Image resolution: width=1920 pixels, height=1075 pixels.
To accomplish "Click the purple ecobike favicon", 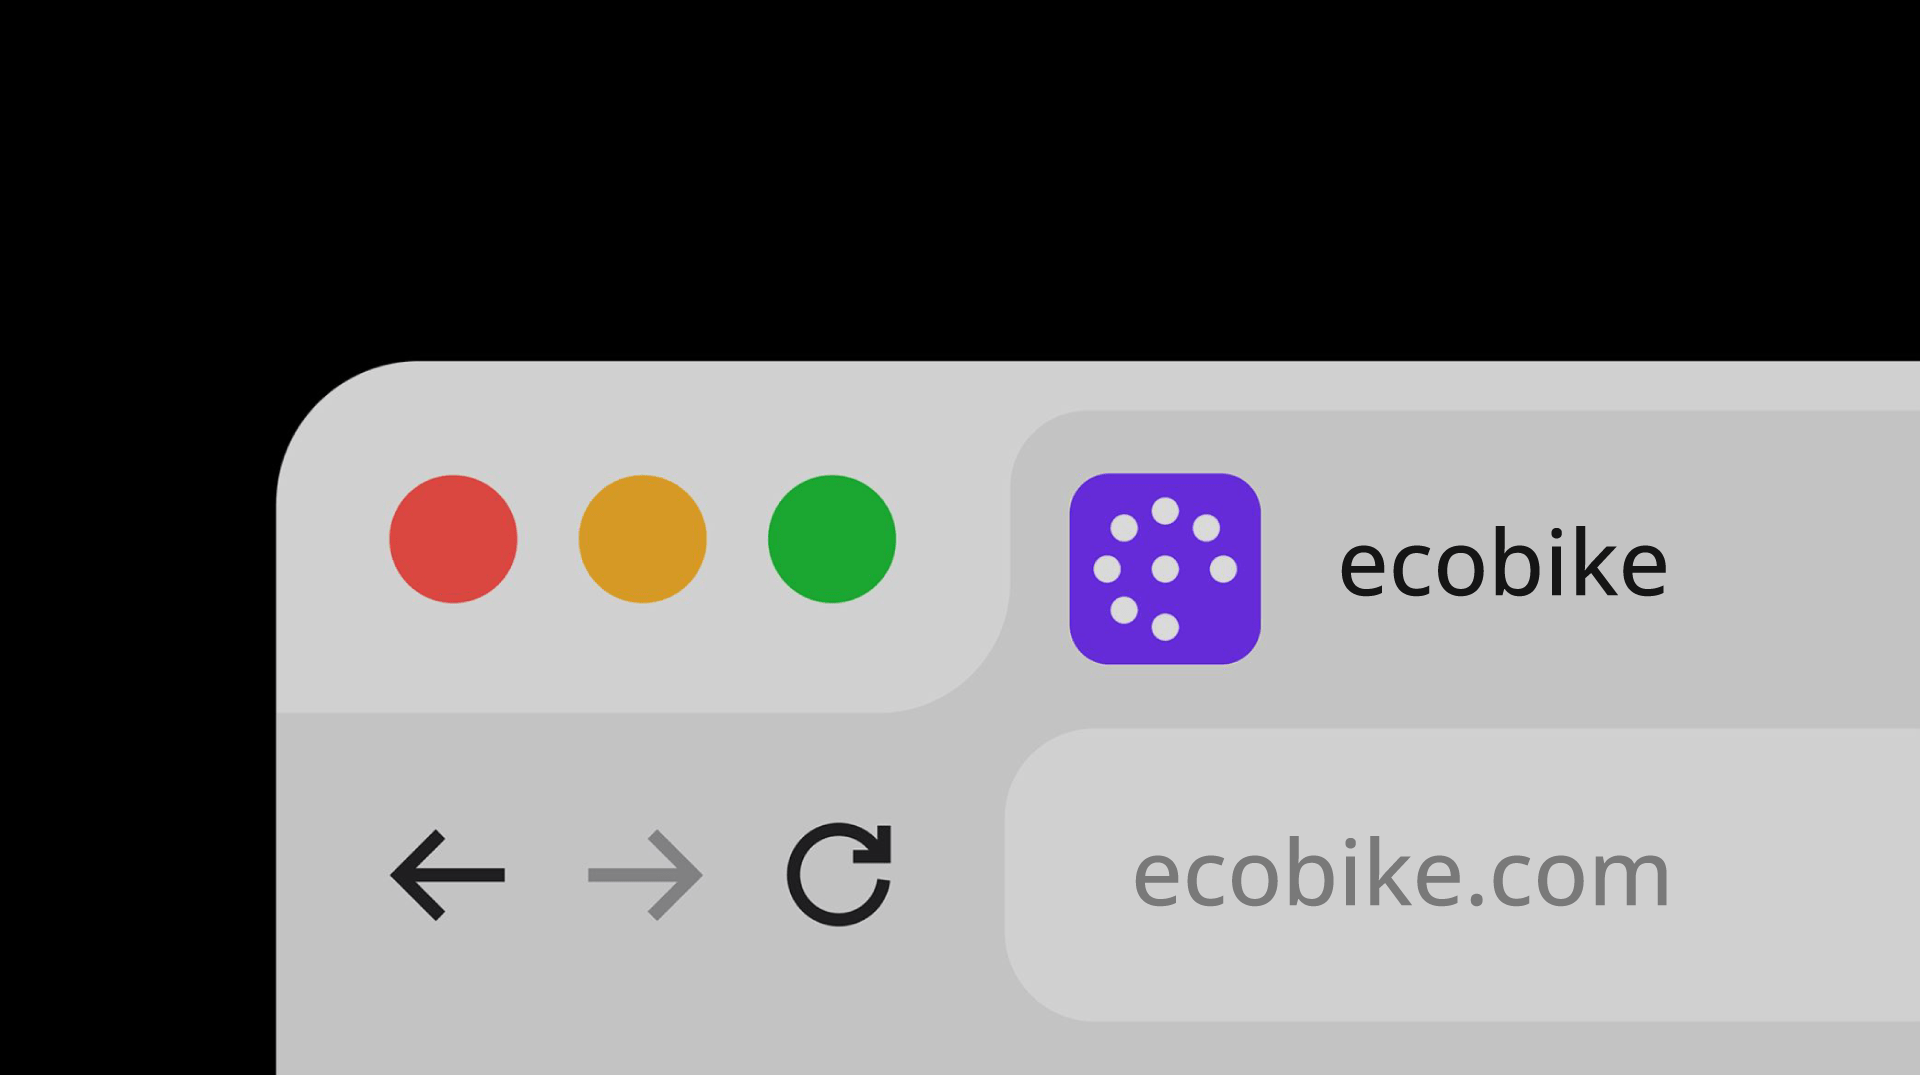I will pyautogui.click(x=1165, y=569).
